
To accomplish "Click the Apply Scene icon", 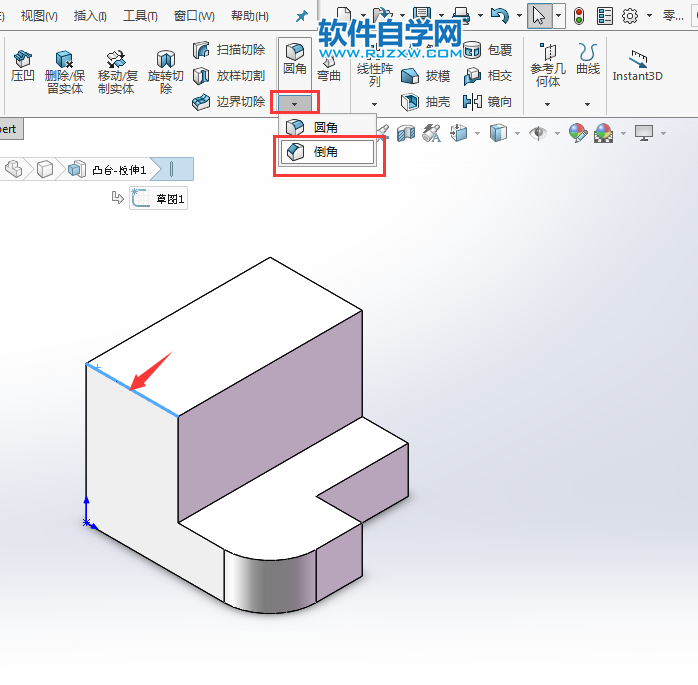I will click(x=604, y=133).
